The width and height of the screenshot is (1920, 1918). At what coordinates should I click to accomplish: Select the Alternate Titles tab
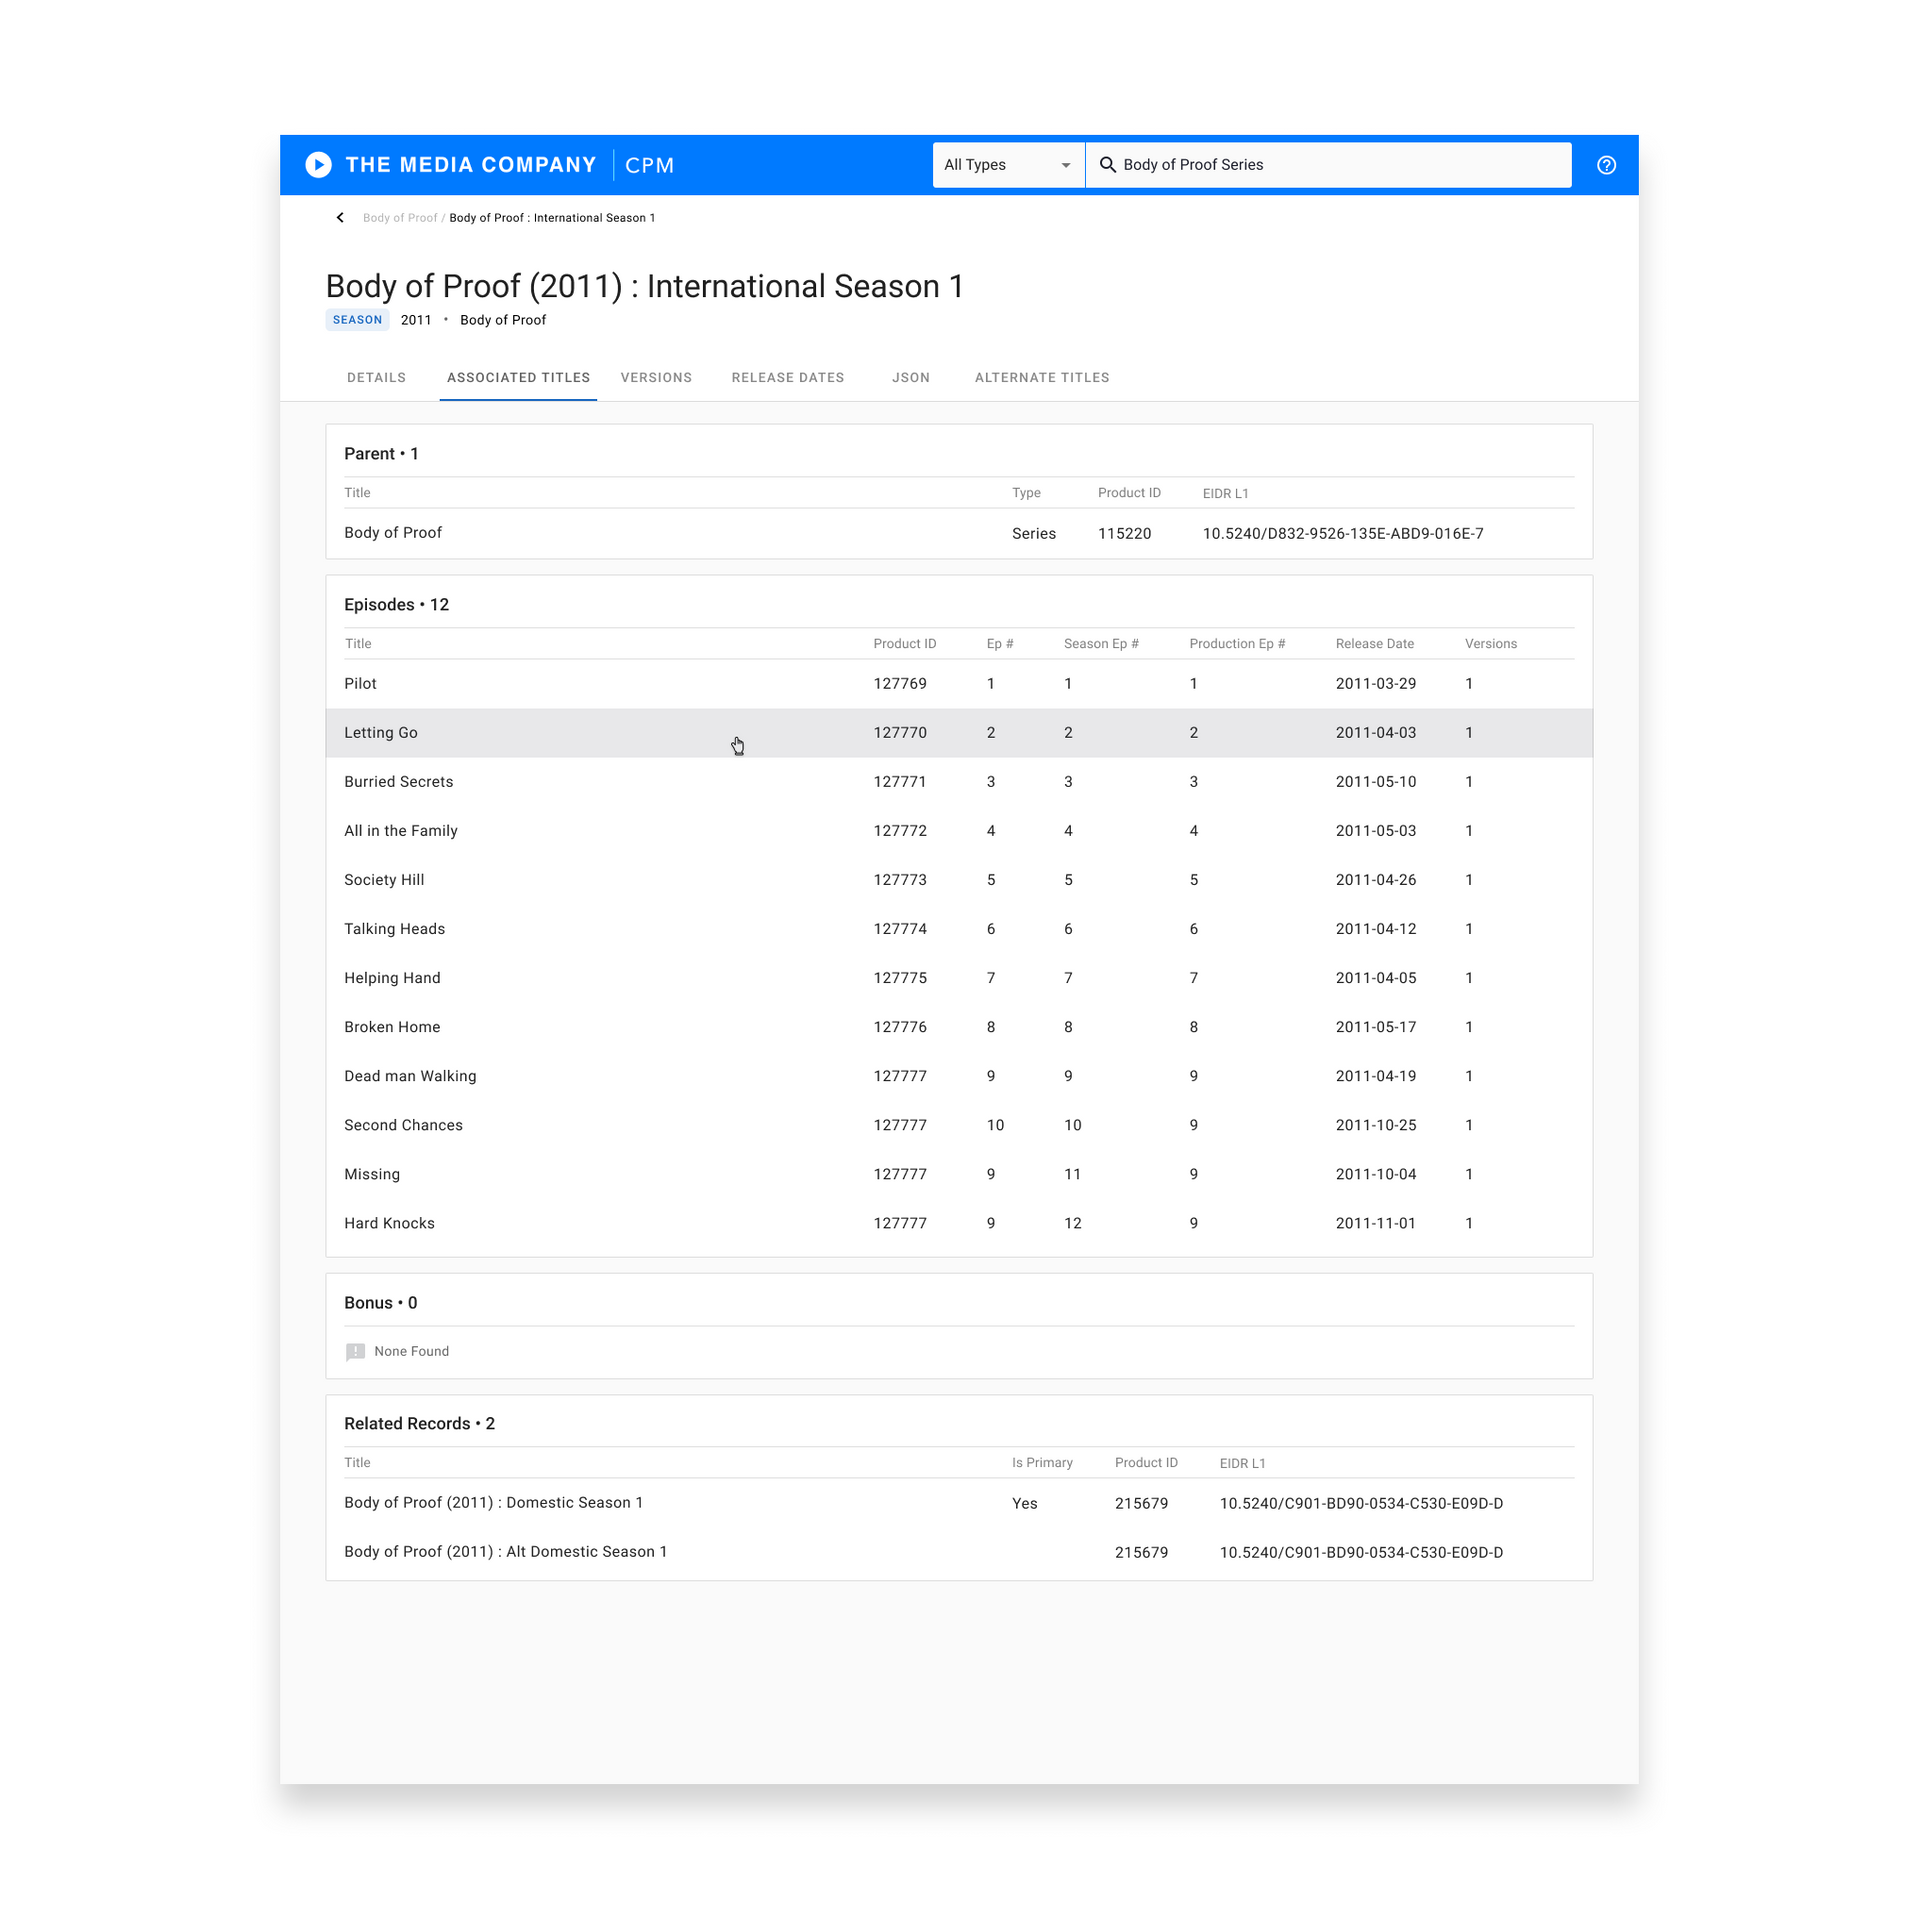(x=1041, y=378)
